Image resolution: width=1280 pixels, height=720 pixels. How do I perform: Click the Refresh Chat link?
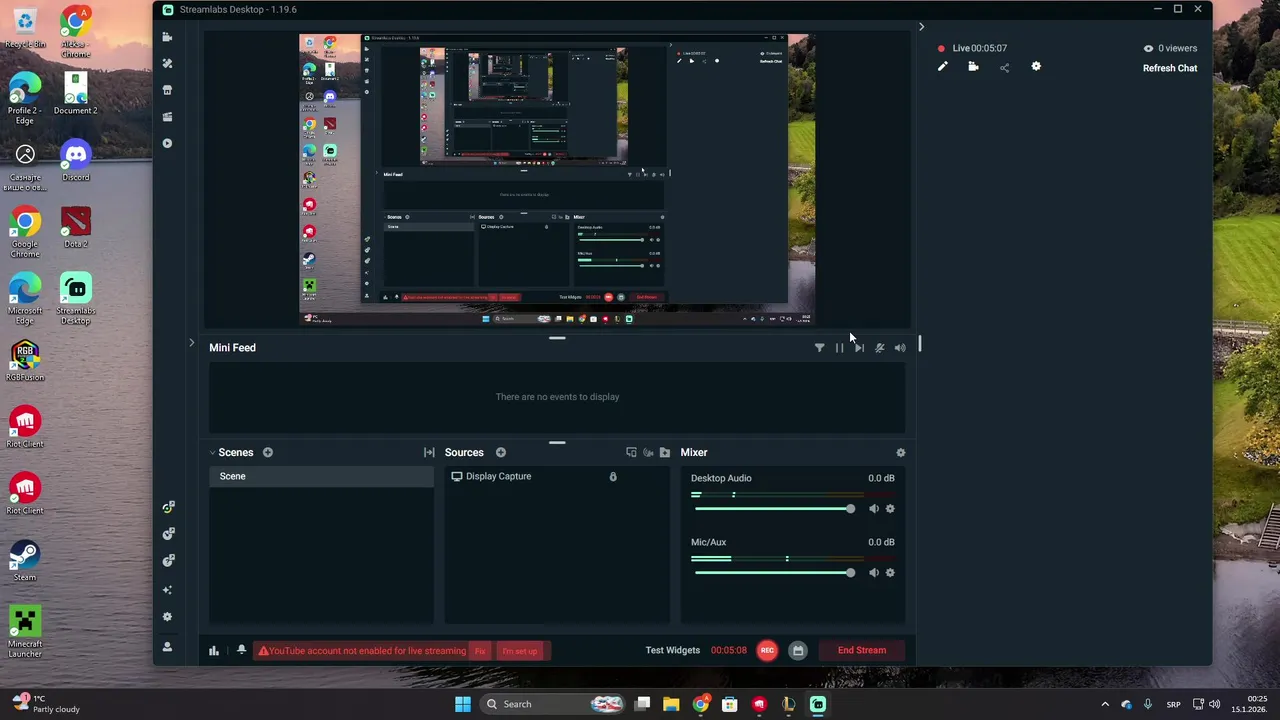(x=1170, y=68)
